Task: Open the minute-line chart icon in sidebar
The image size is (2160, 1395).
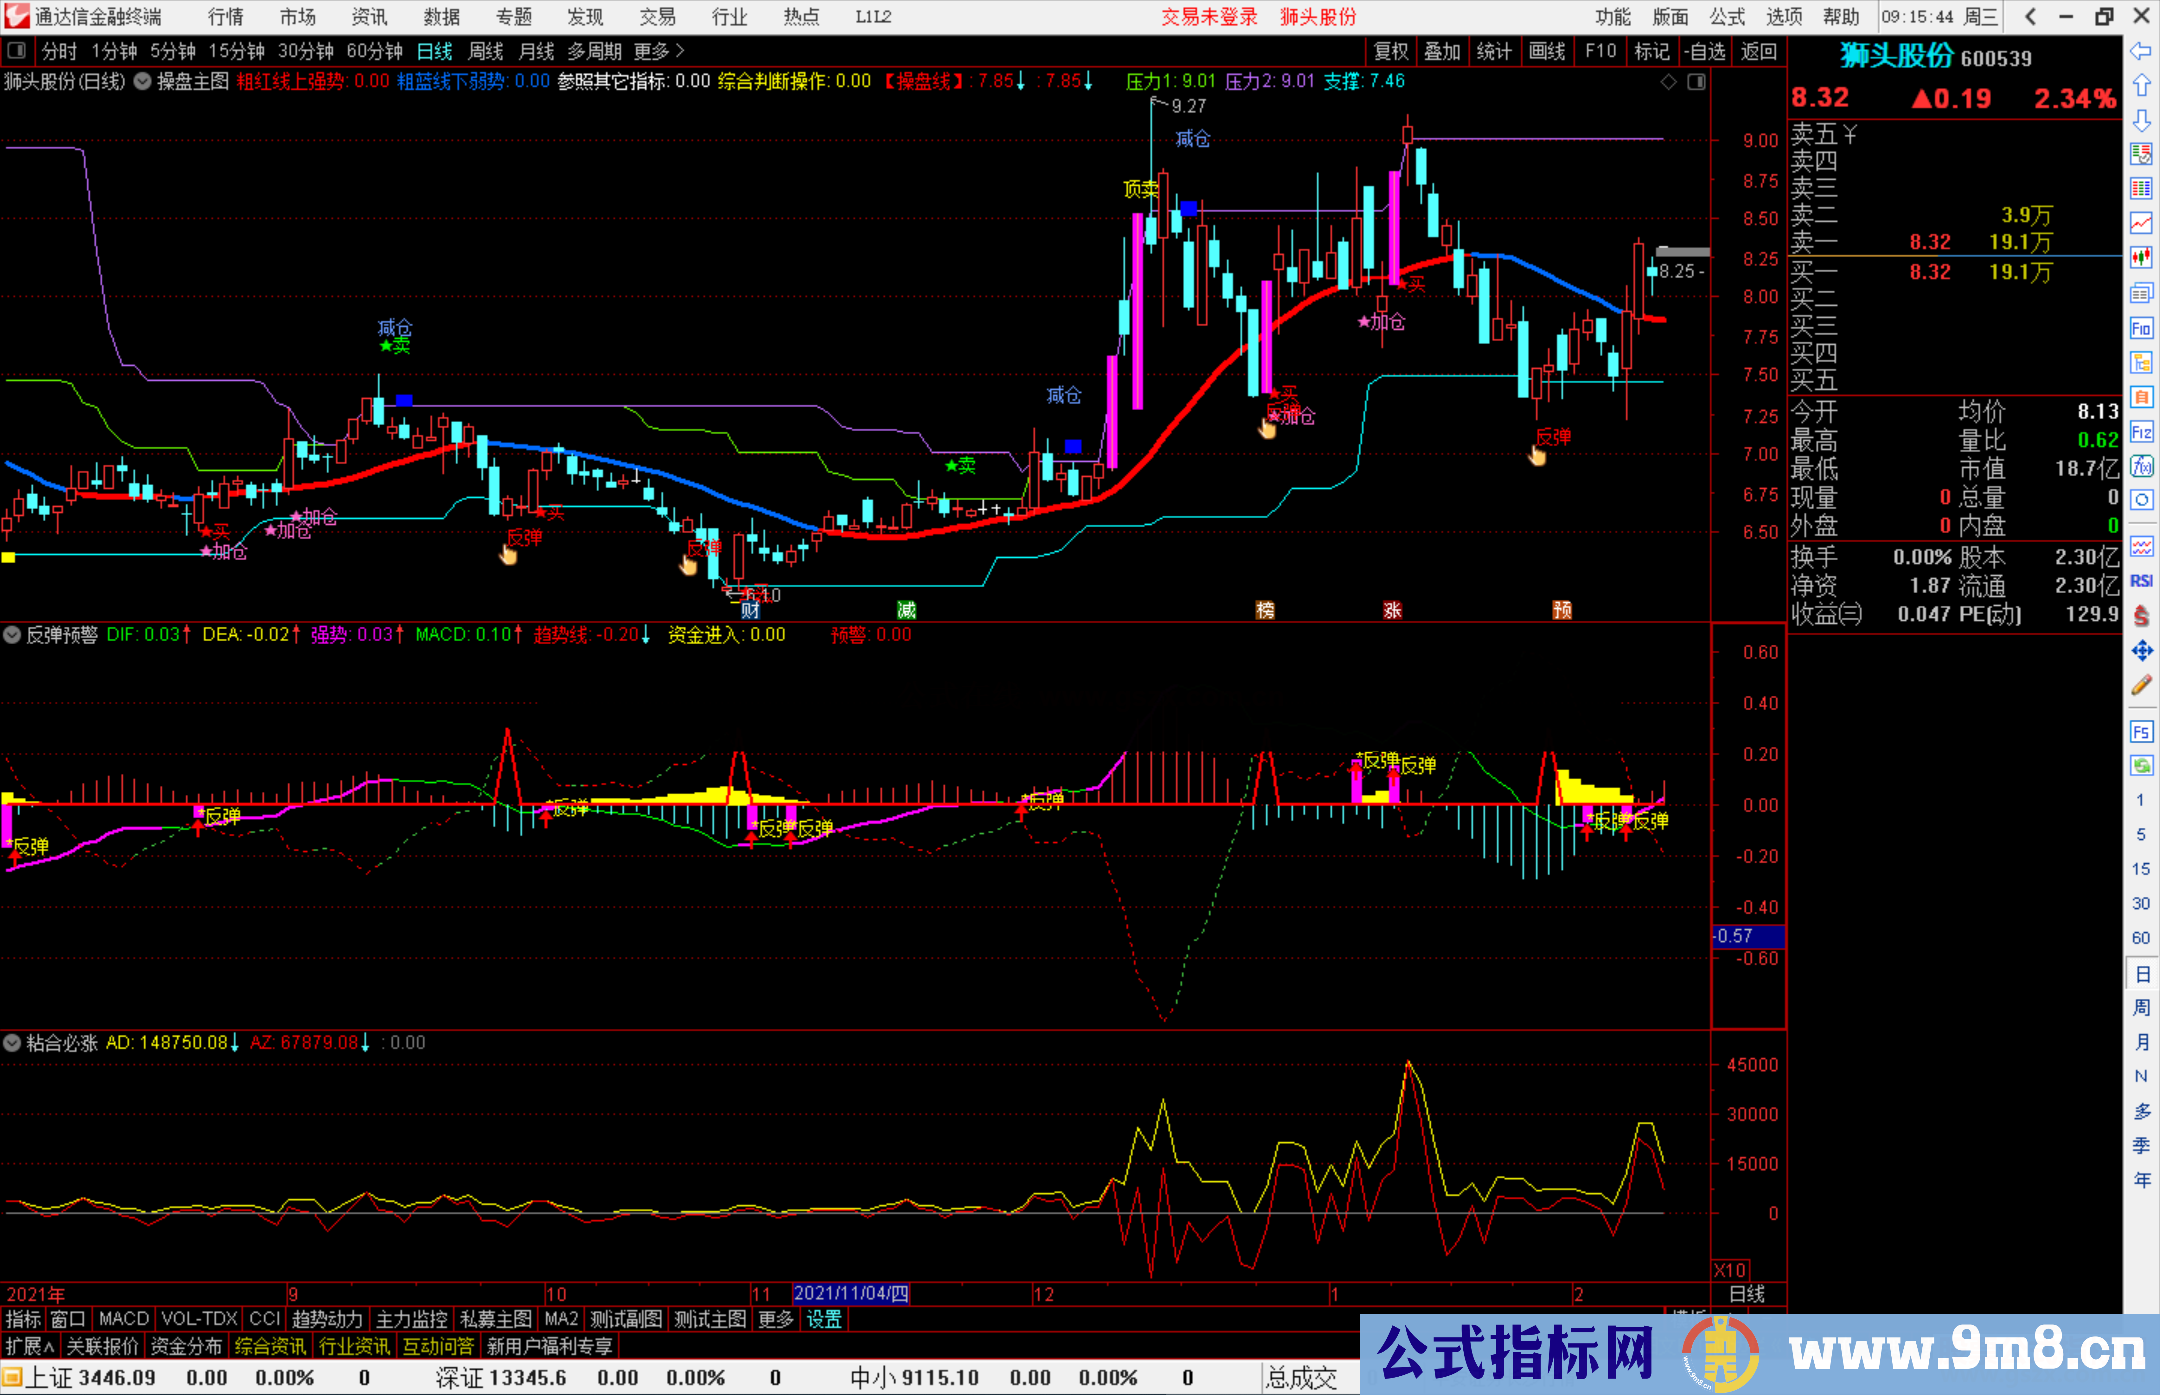Action: [2141, 222]
